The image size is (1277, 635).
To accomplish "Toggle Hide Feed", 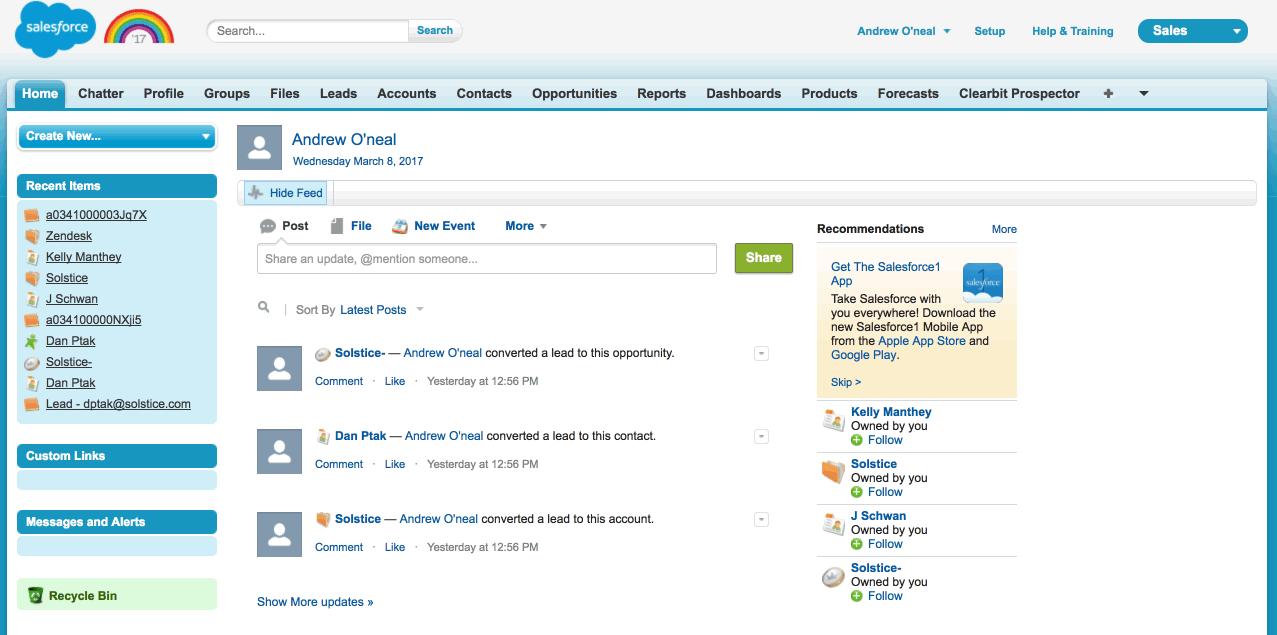I will (x=287, y=192).
